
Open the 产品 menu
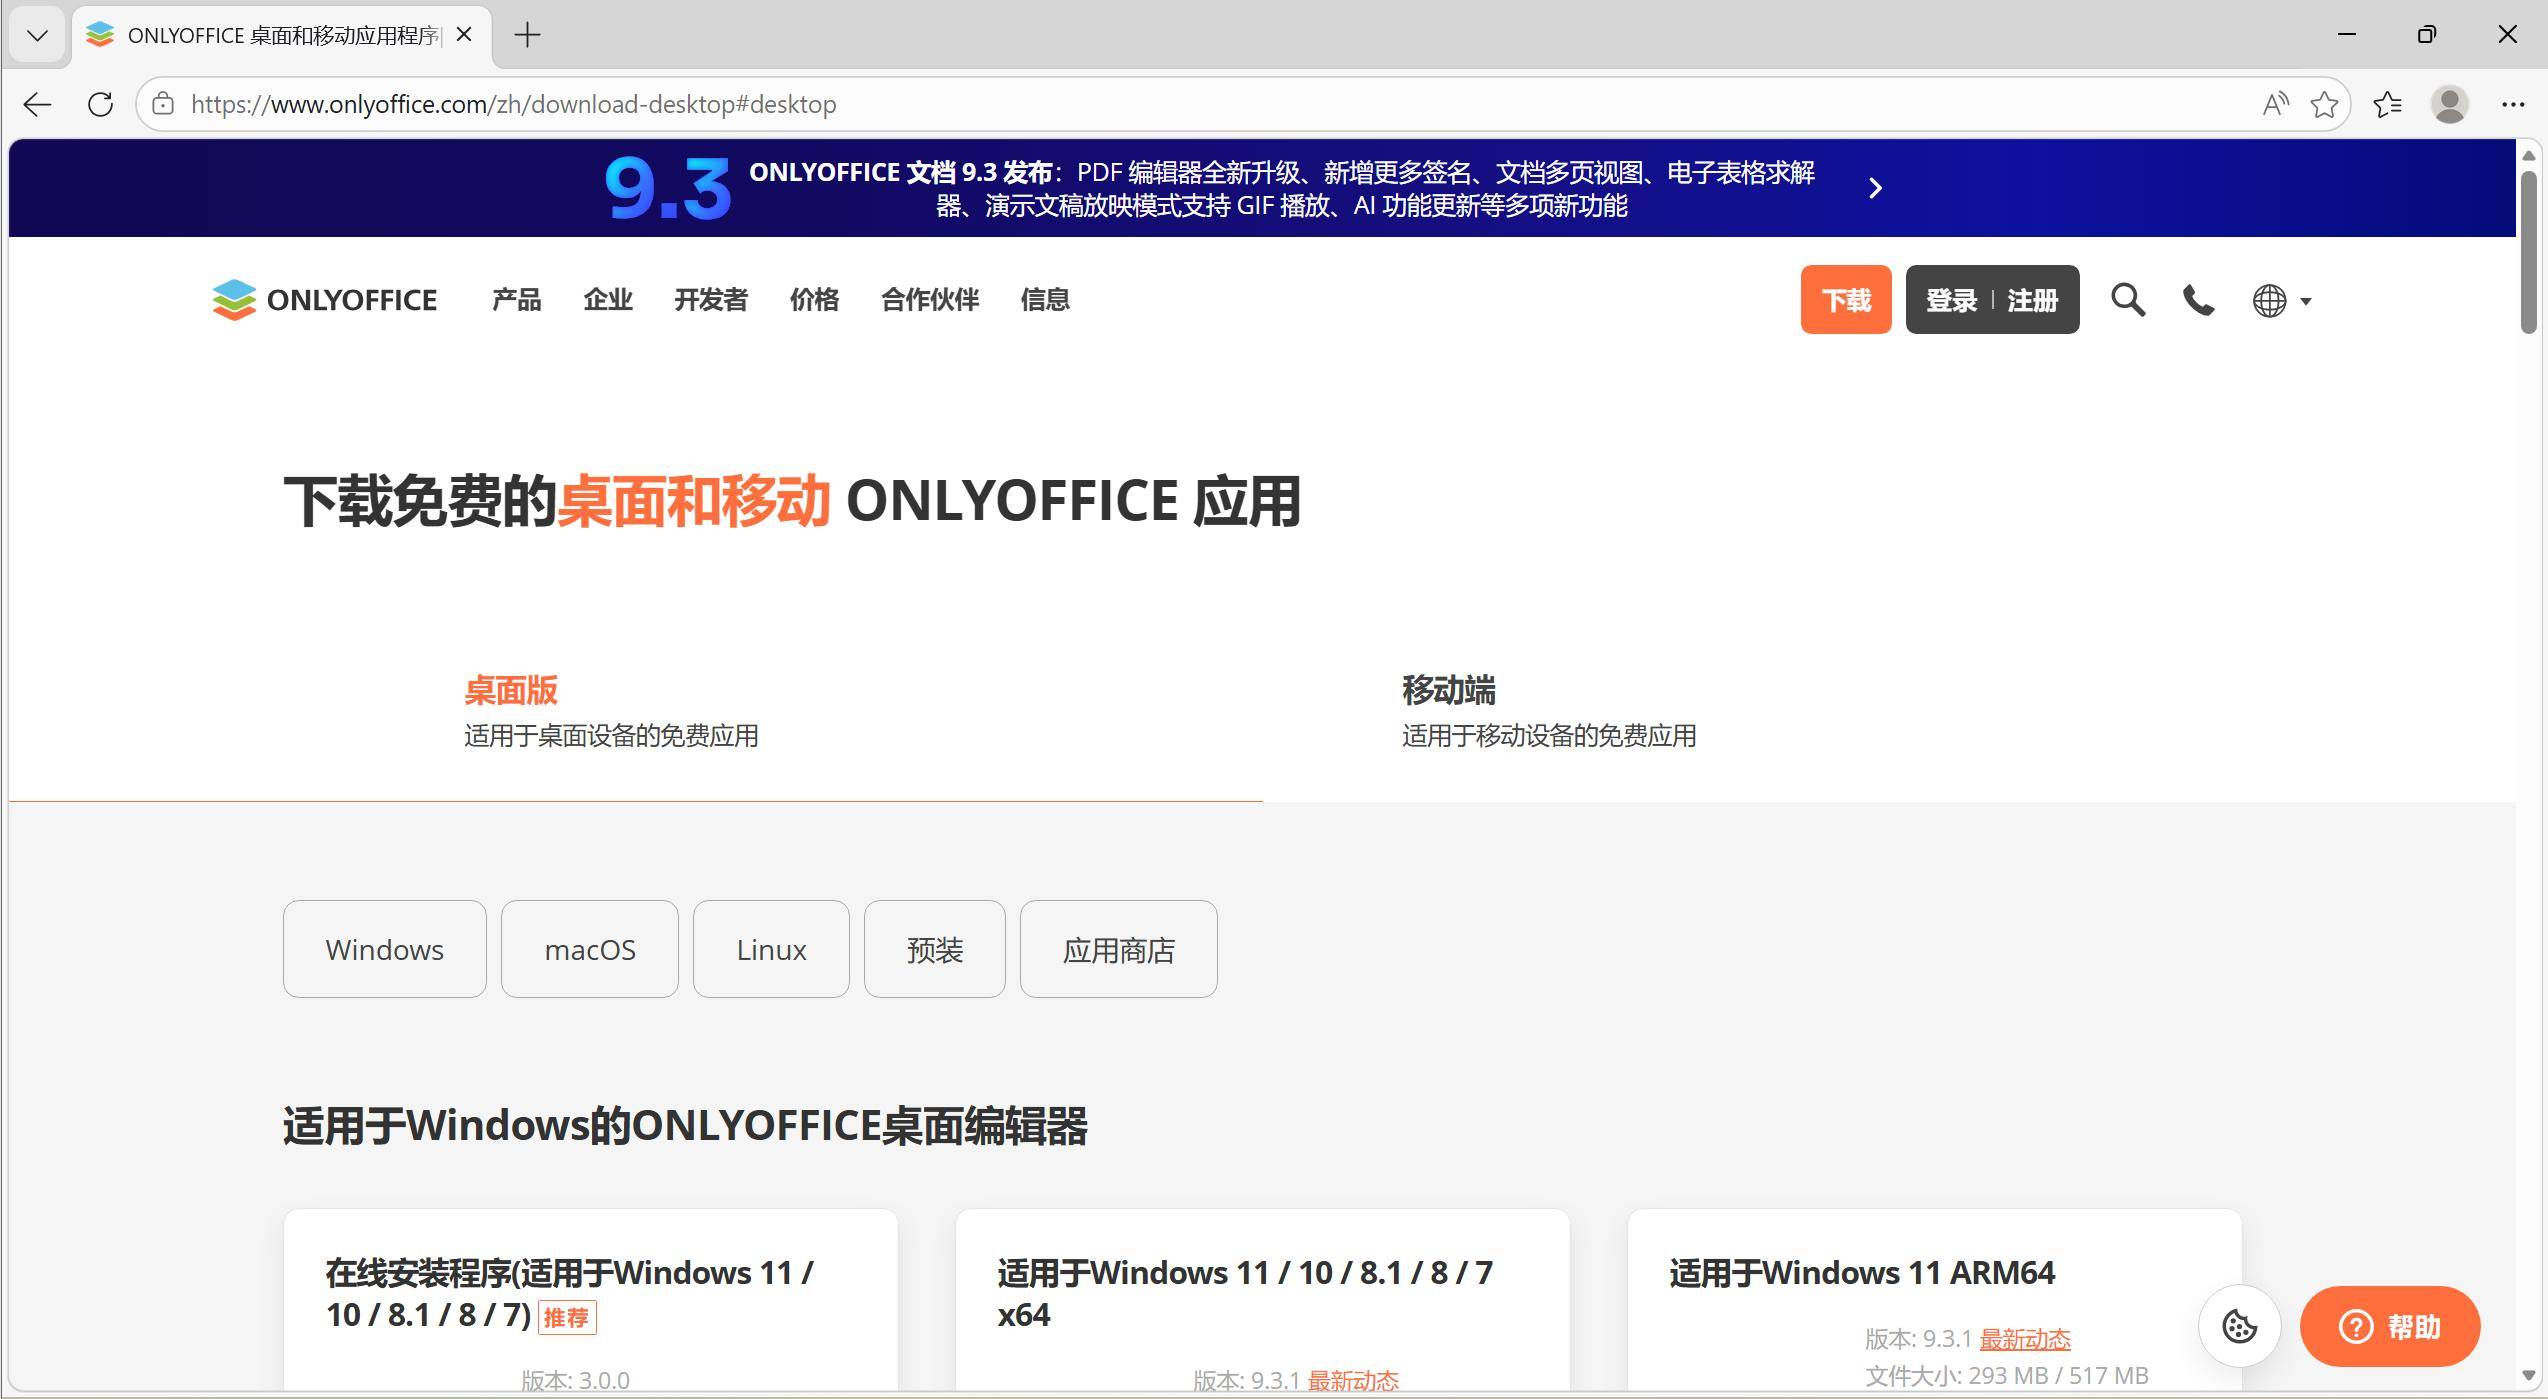point(516,300)
